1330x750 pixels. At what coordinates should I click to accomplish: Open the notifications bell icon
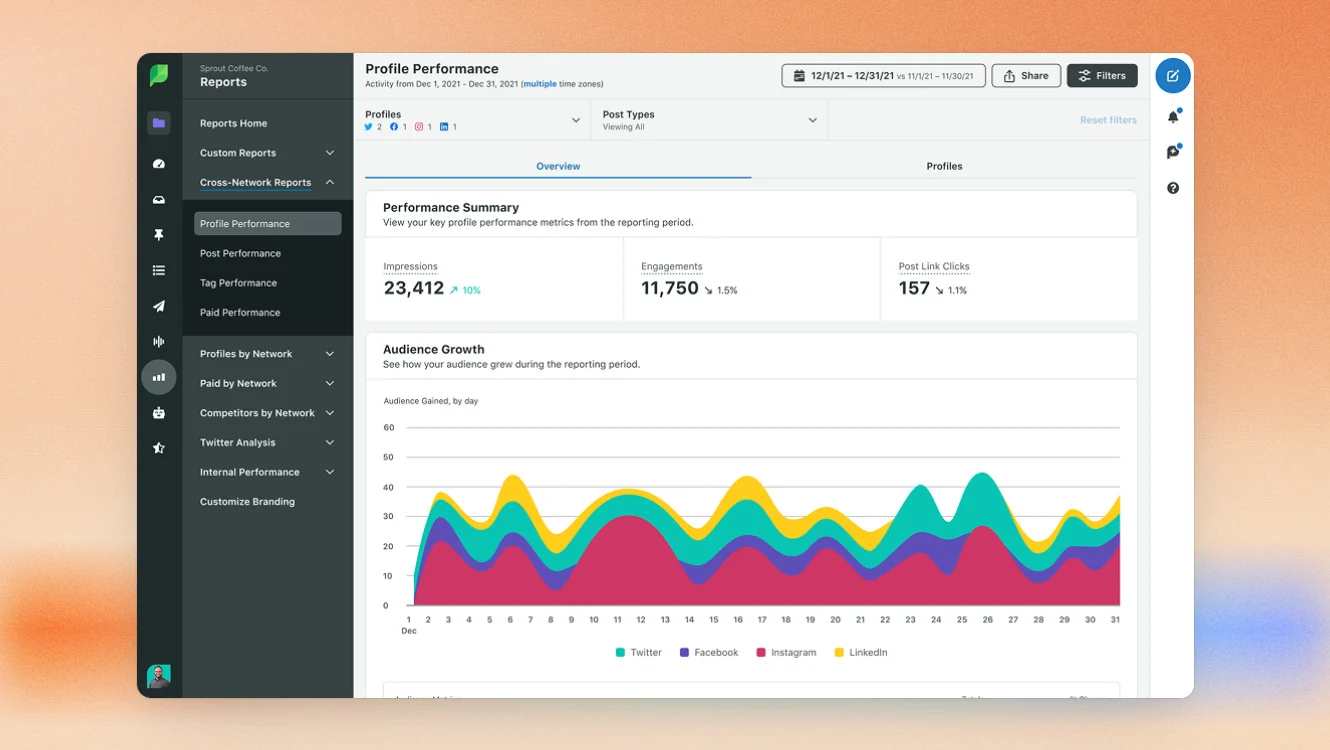(1173, 117)
